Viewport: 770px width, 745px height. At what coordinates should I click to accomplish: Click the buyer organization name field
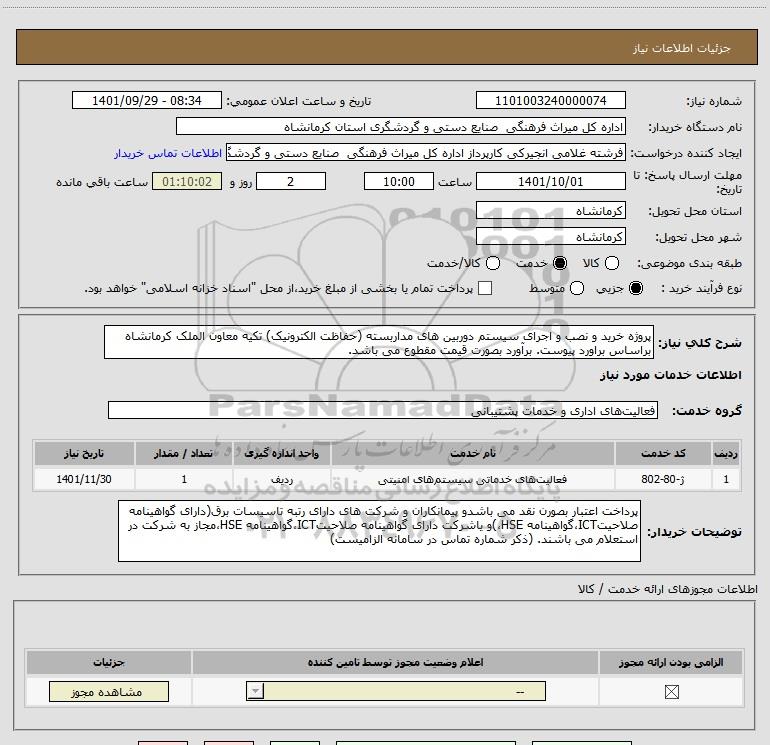click(x=401, y=127)
